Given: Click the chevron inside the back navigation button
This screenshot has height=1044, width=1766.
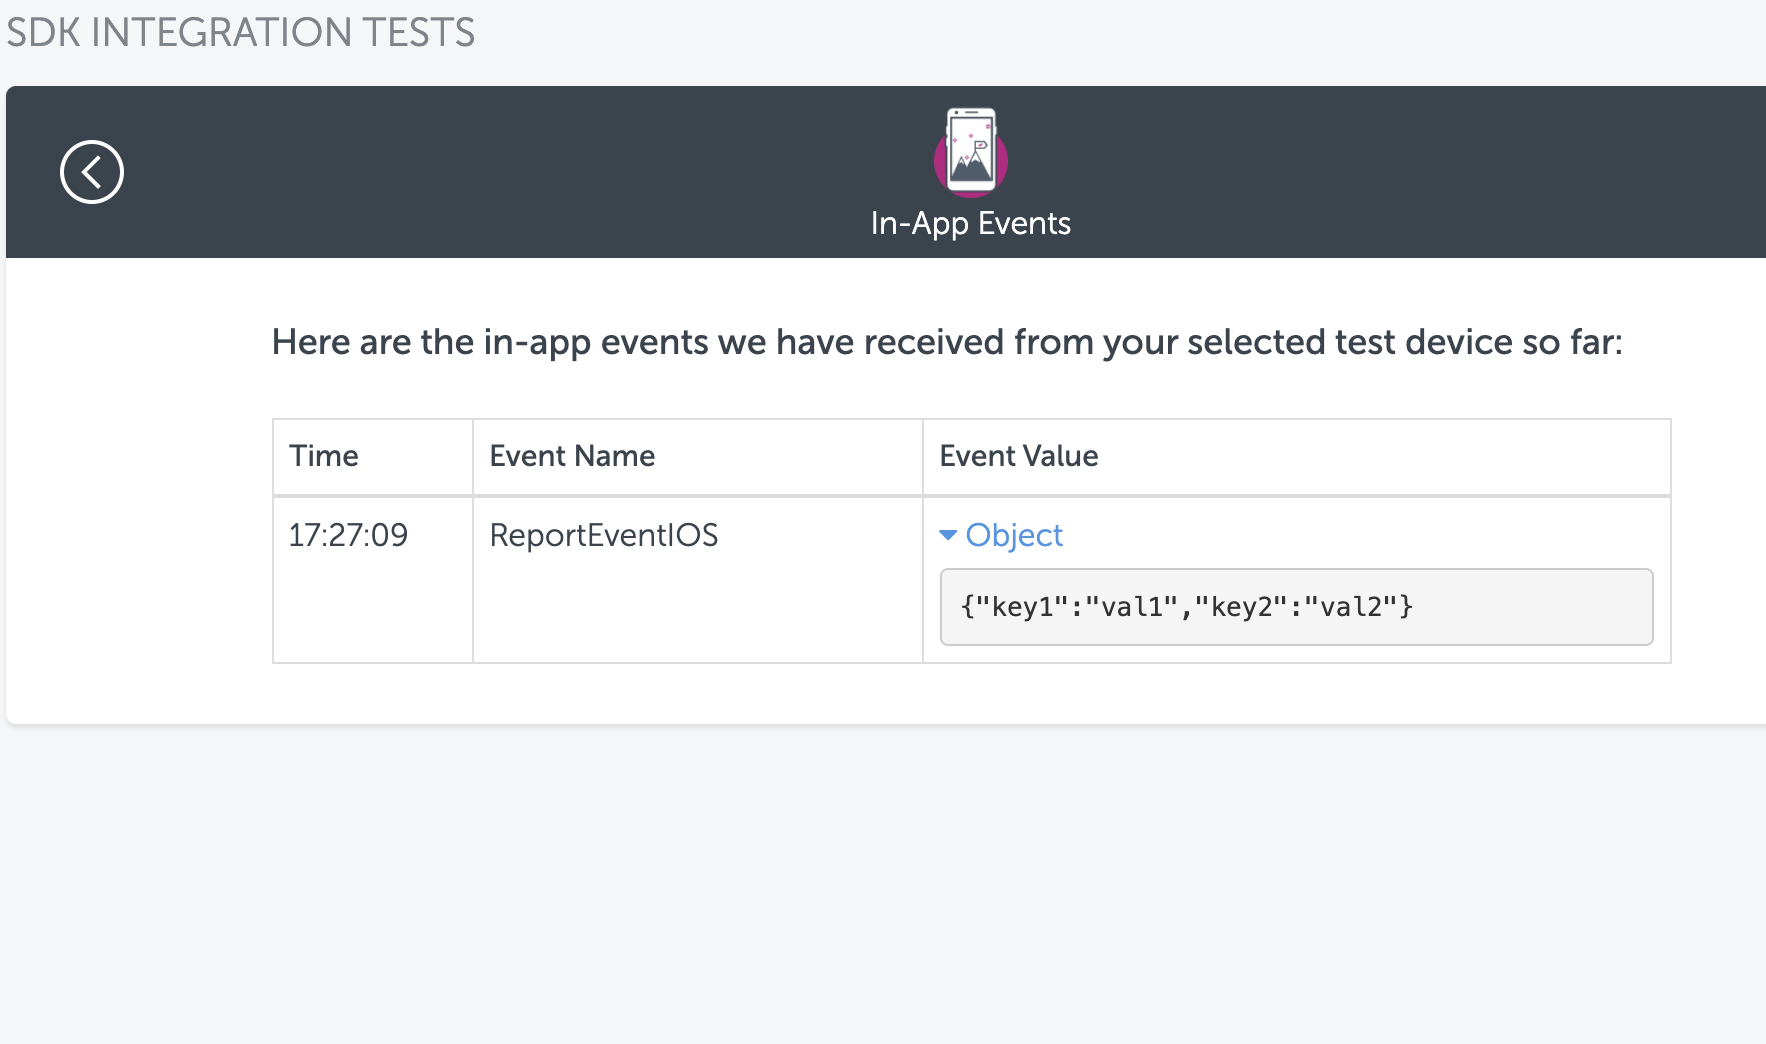Looking at the screenshot, I should pos(91,171).
